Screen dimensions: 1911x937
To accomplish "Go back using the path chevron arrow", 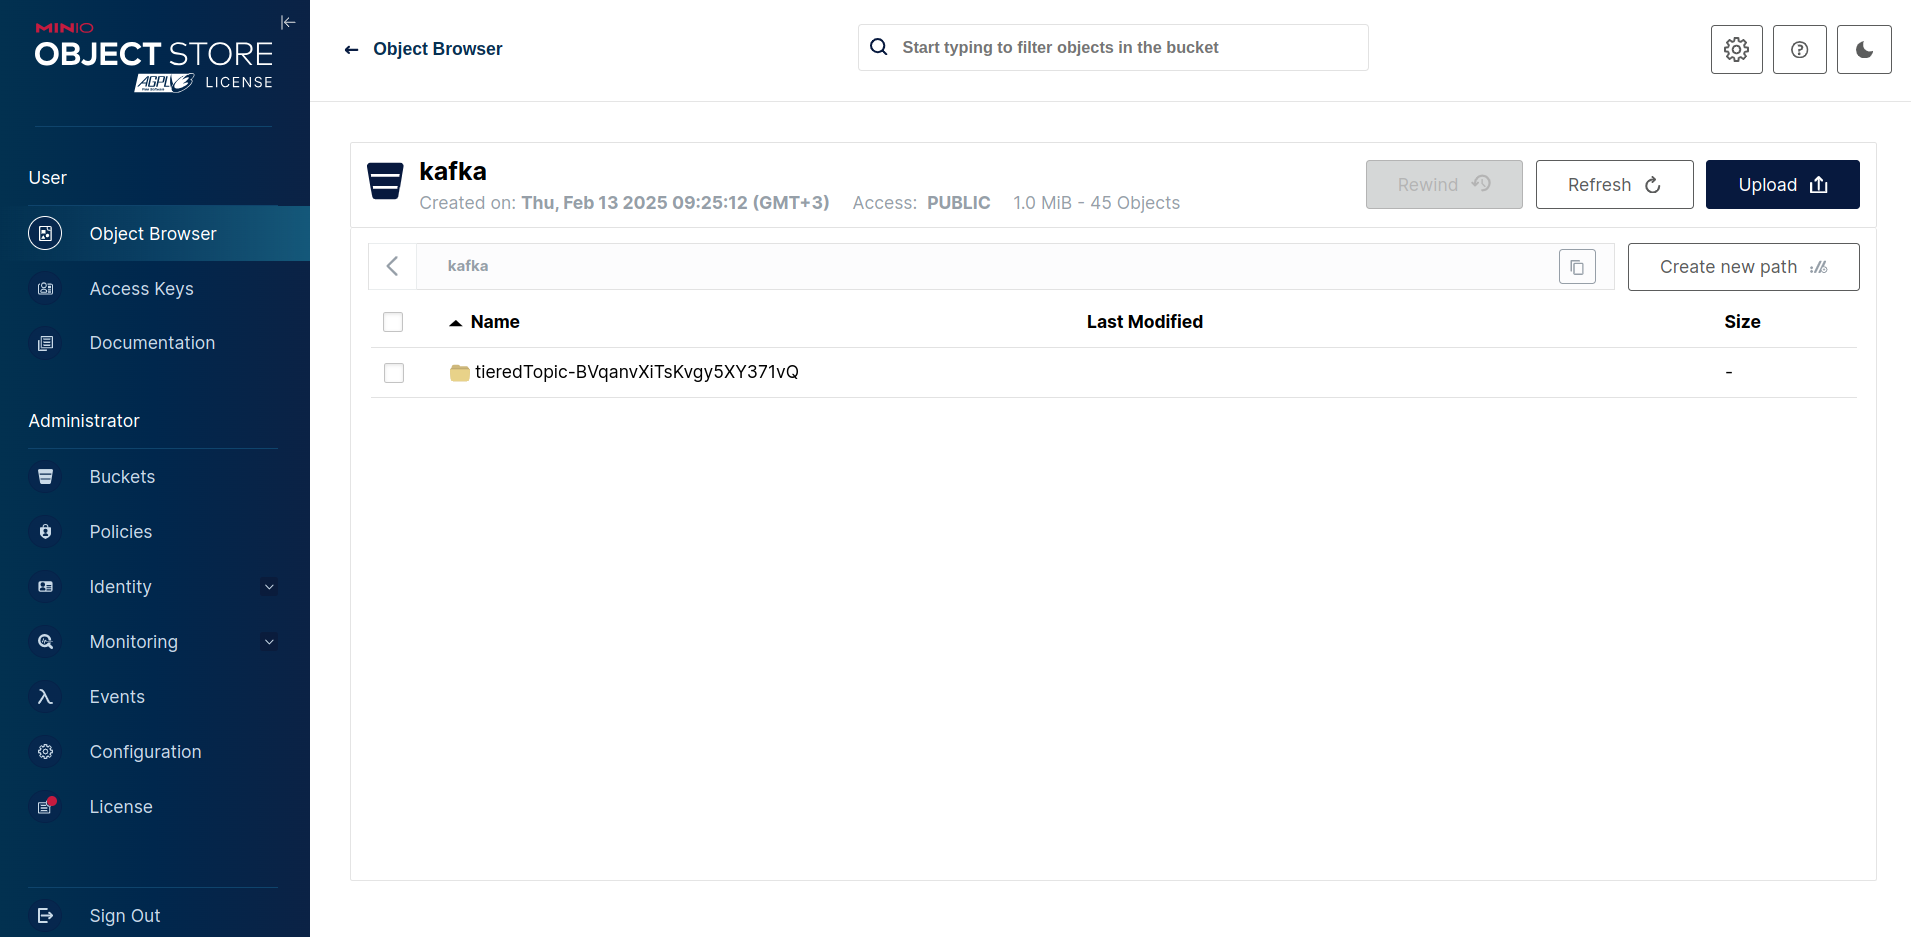I will (392, 266).
